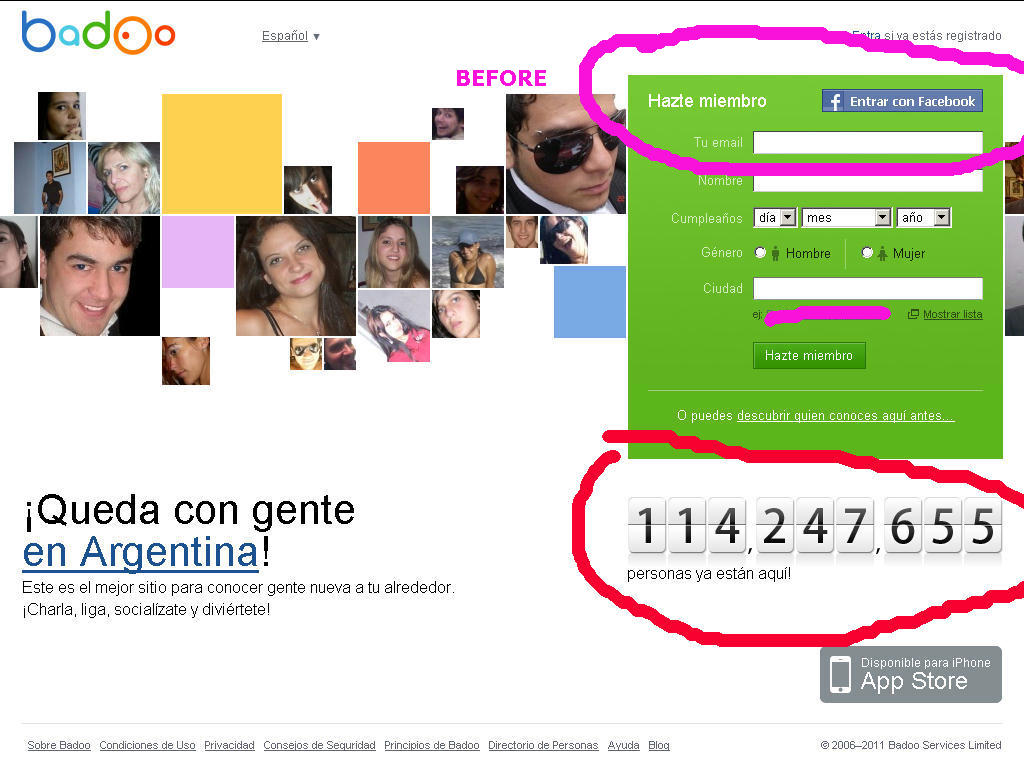Open photo of man standing in blue room
1024x768 pixels.
[x=50, y=178]
